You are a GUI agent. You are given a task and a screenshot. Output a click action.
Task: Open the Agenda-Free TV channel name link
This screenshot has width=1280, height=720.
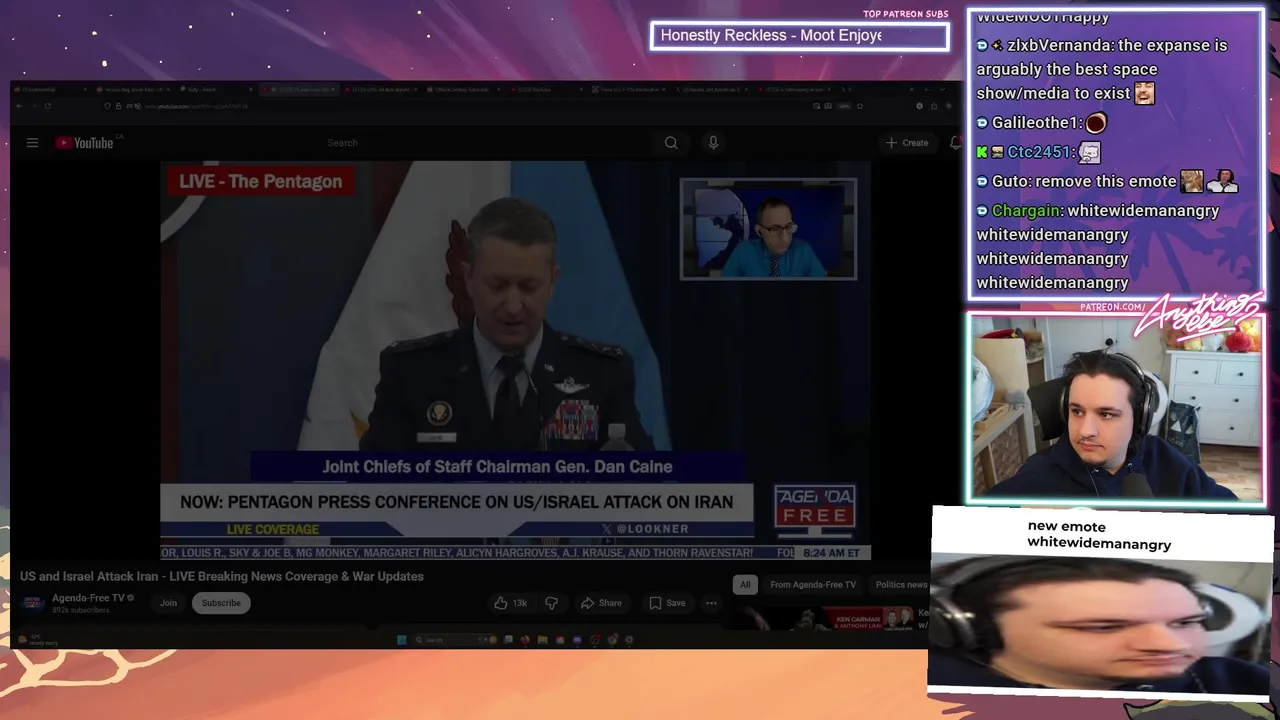point(88,598)
